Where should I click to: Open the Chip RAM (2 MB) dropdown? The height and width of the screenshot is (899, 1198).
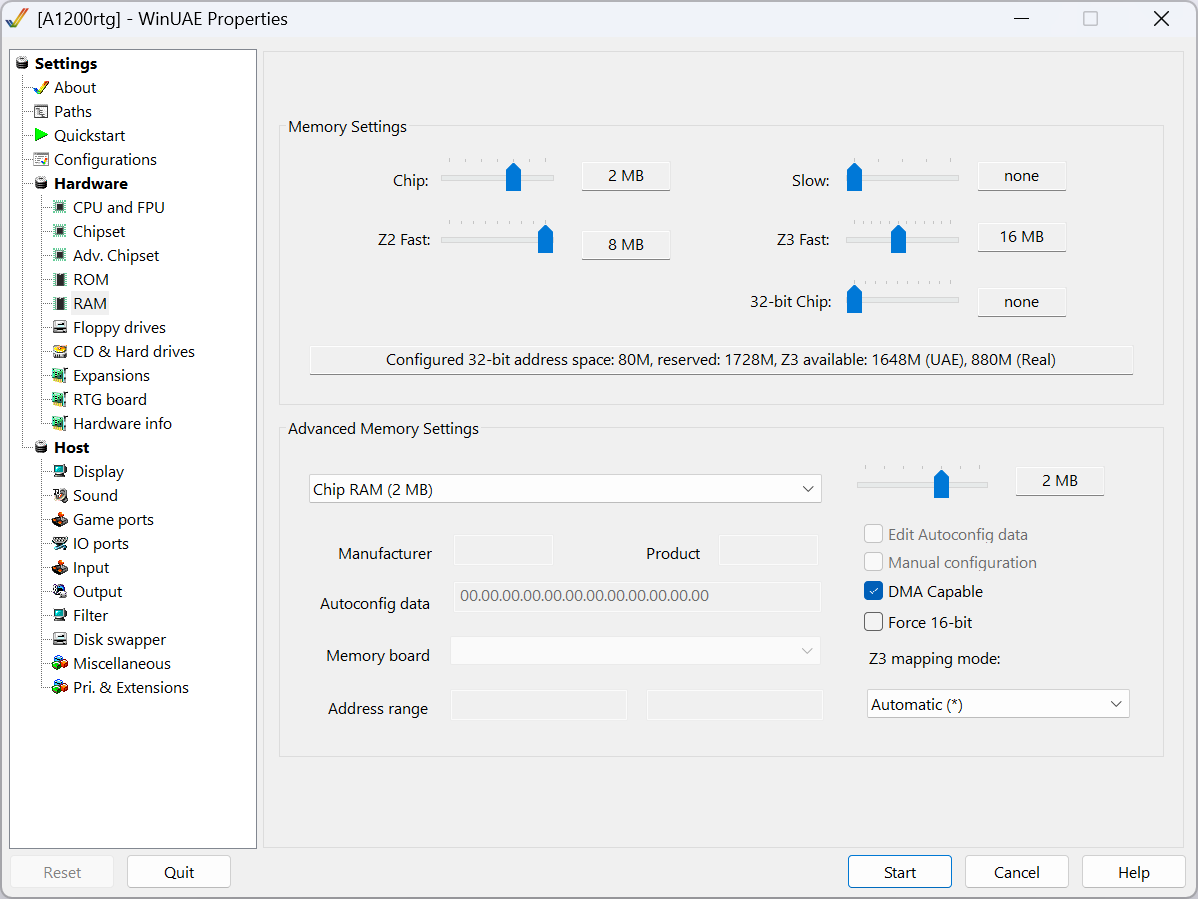click(565, 489)
